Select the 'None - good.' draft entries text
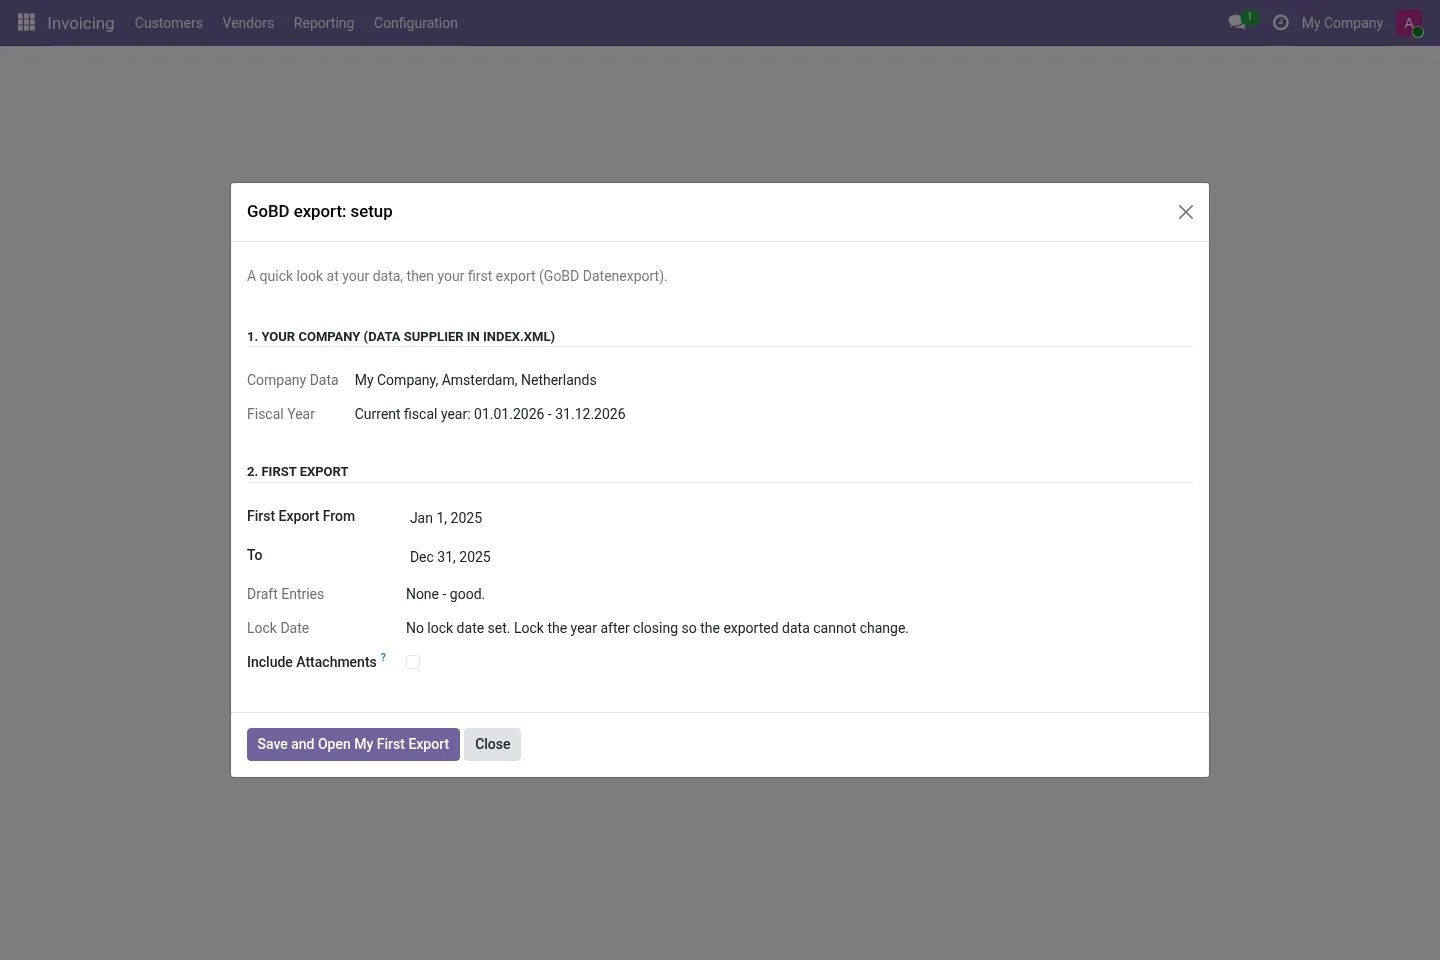Screen dimensions: 1440x960 pyautogui.click(x=445, y=594)
